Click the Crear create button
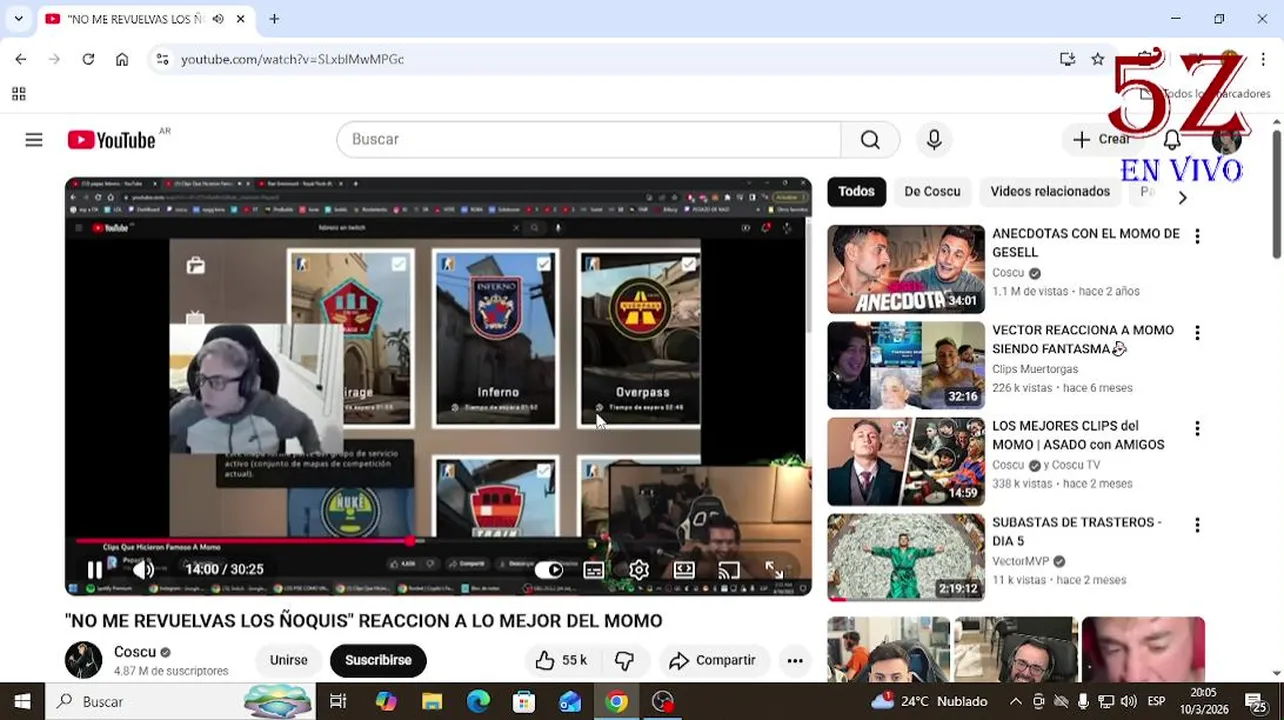The width and height of the screenshot is (1284, 720). (1101, 140)
